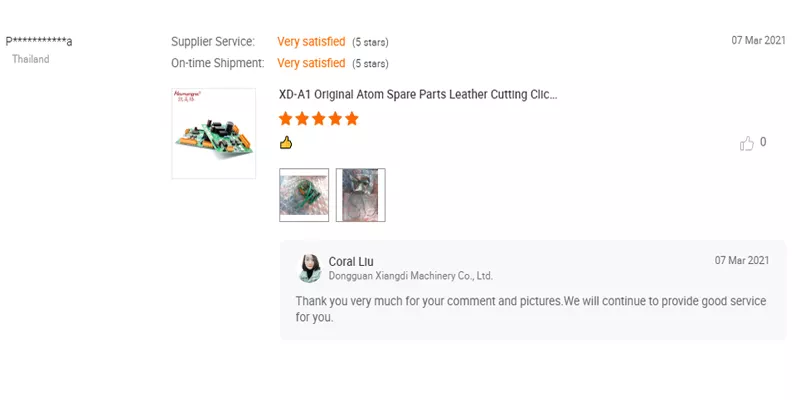Click Coral Liu's profile avatar
The image size is (800, 400).
pos(310,268)
